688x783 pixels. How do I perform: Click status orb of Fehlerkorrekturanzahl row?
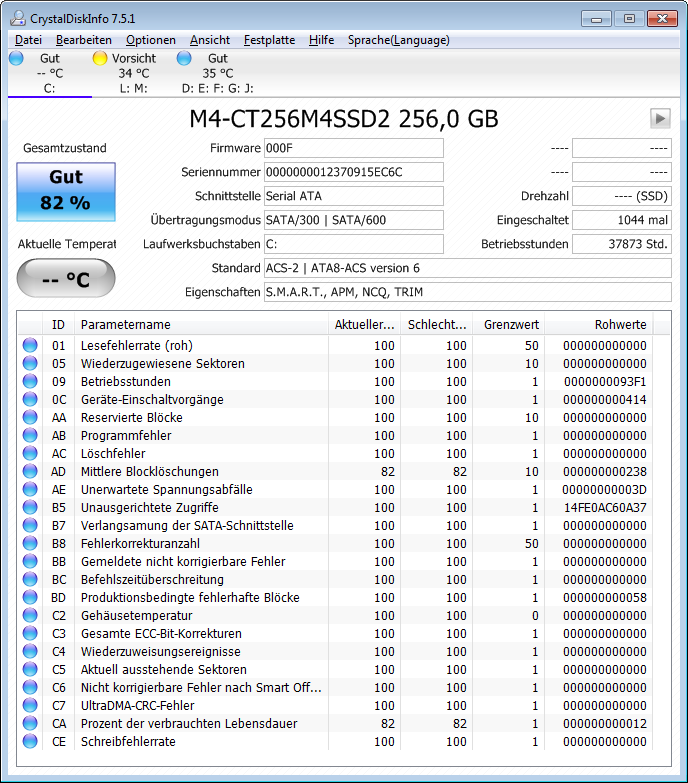(30, 543)
